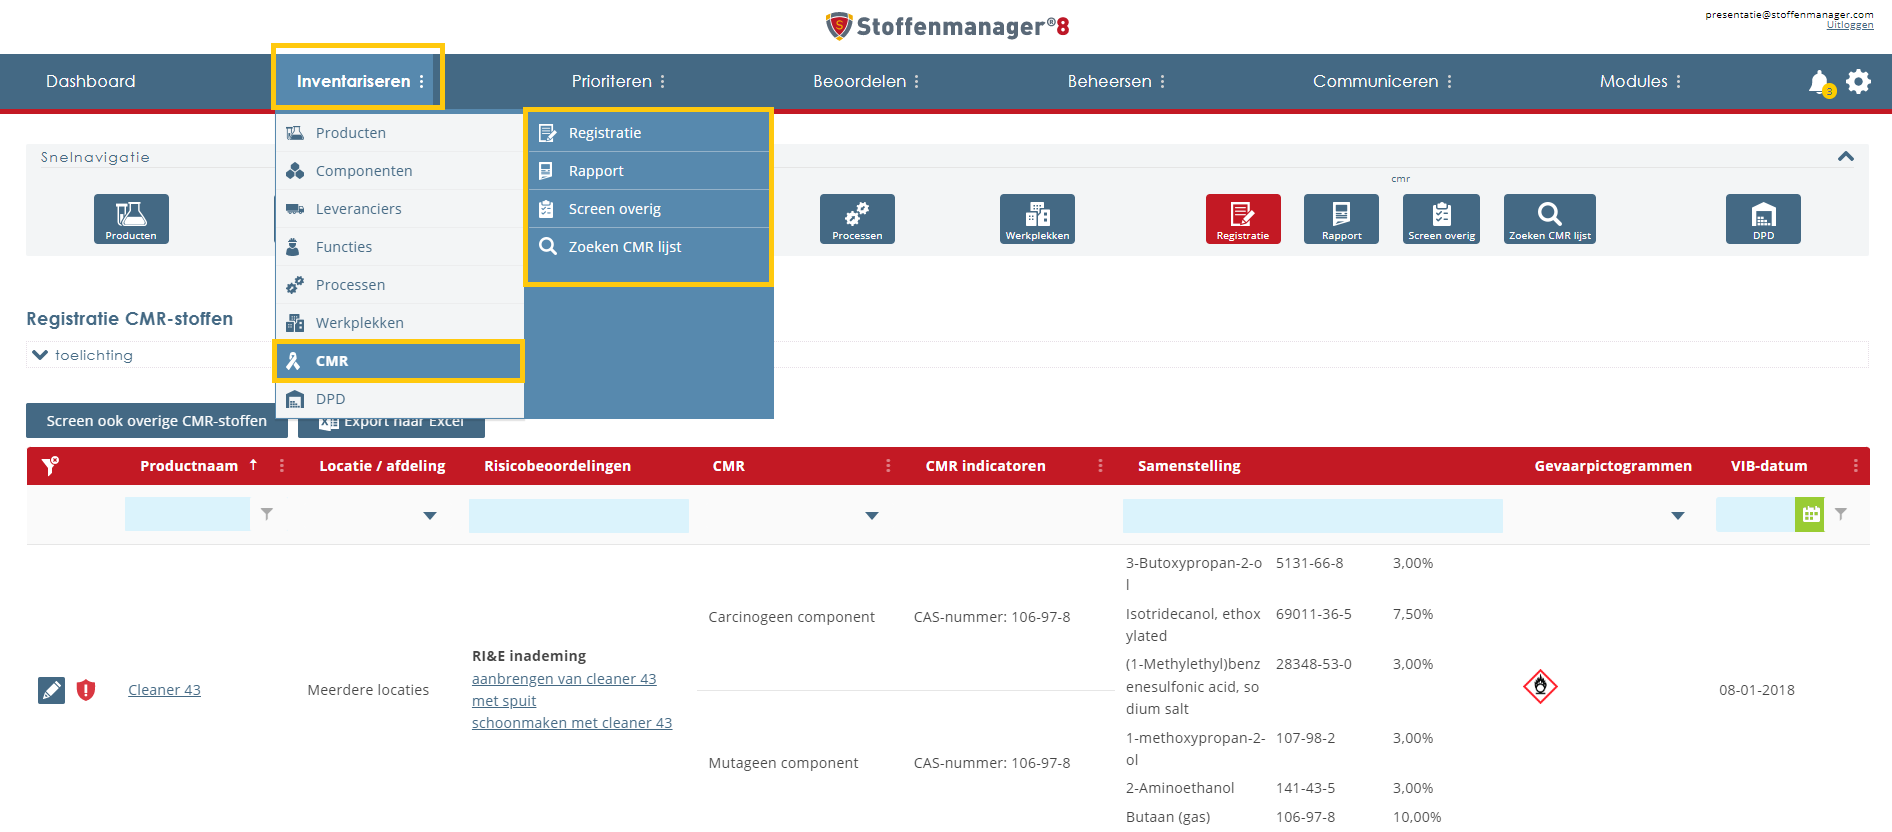Open the VIB-datum calendar picker
This screenshot has width=1892, height=832.
pyautogui.click(x=1809, y=514)
